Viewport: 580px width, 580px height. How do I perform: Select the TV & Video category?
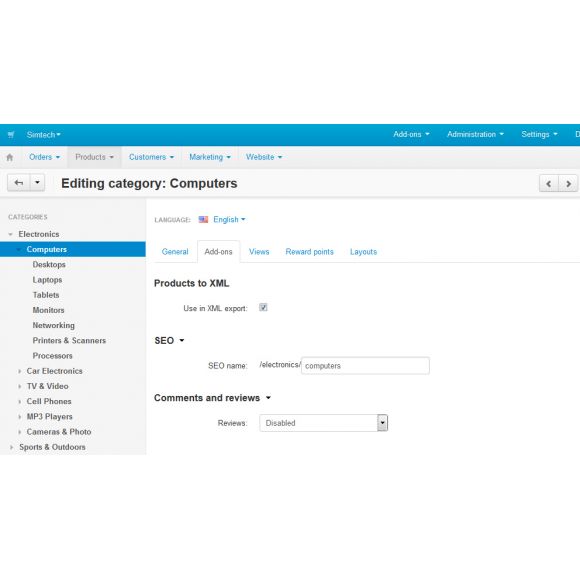coord(47,386)
